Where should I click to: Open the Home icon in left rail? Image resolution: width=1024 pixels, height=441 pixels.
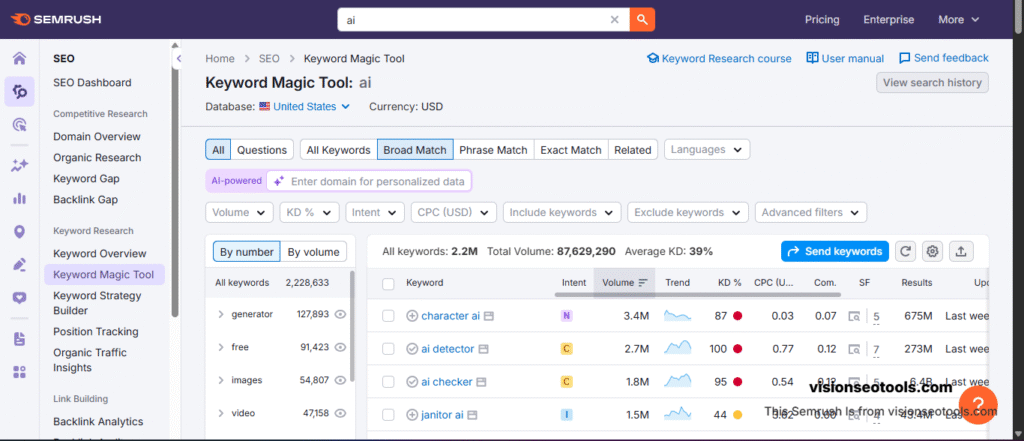pyautogui.click(x=20, y=59)
